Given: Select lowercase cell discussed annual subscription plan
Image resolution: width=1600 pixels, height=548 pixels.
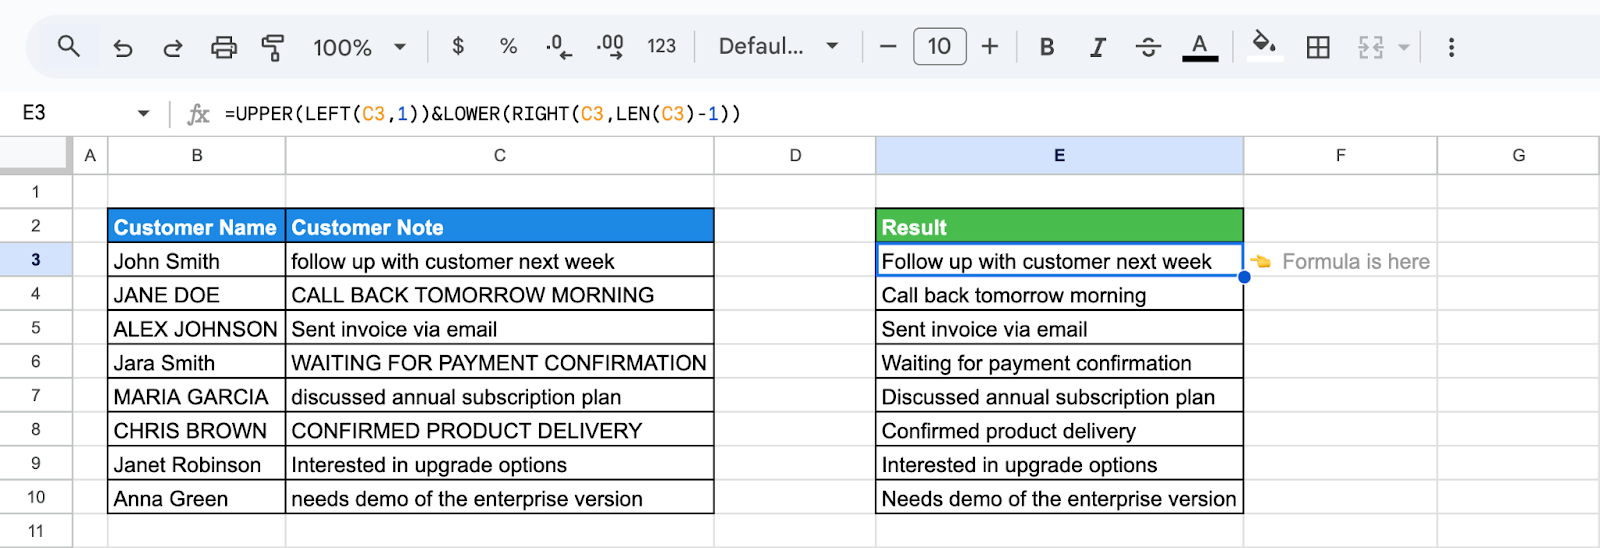Looking at the screenshot, I should click(500, 397).
